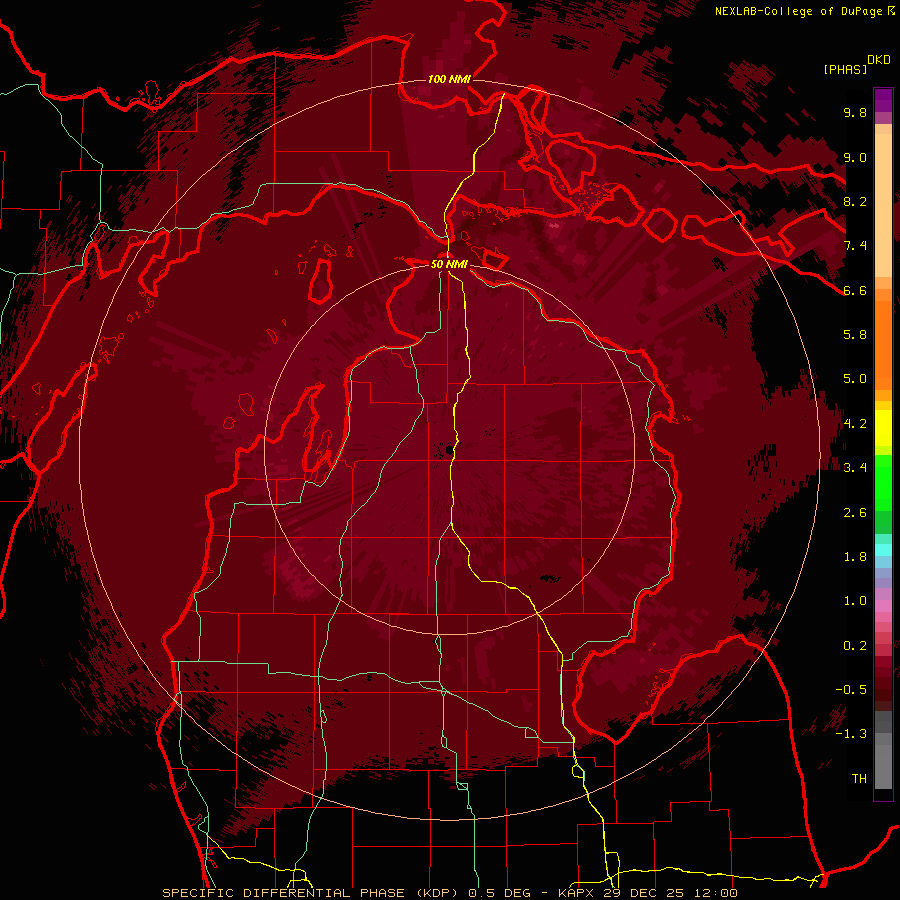Click the 9.8 value on the color scale
This screenshot has width=900, height=900.
click(855, 112)
